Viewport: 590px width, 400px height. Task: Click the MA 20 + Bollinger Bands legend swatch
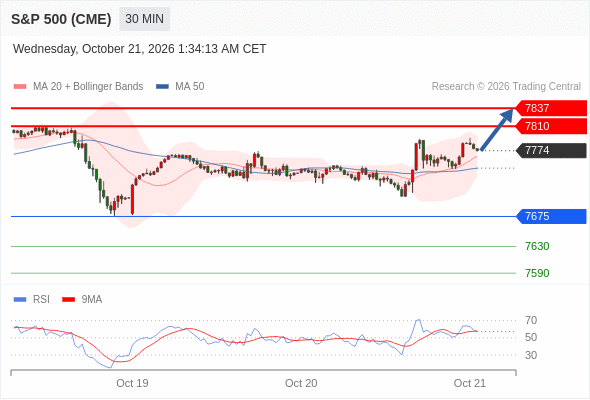coord(20,87)
